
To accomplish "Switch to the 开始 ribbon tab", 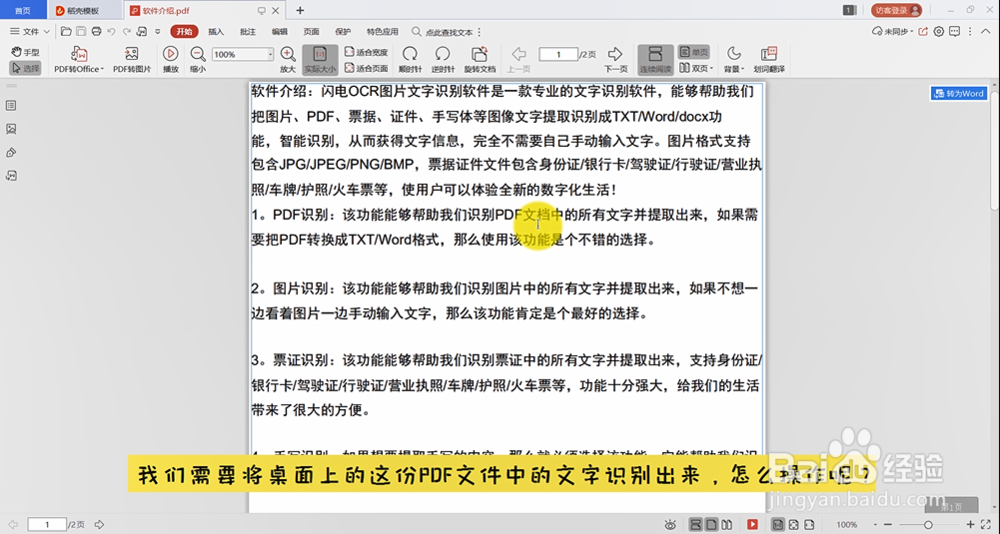I will point(184,31).
